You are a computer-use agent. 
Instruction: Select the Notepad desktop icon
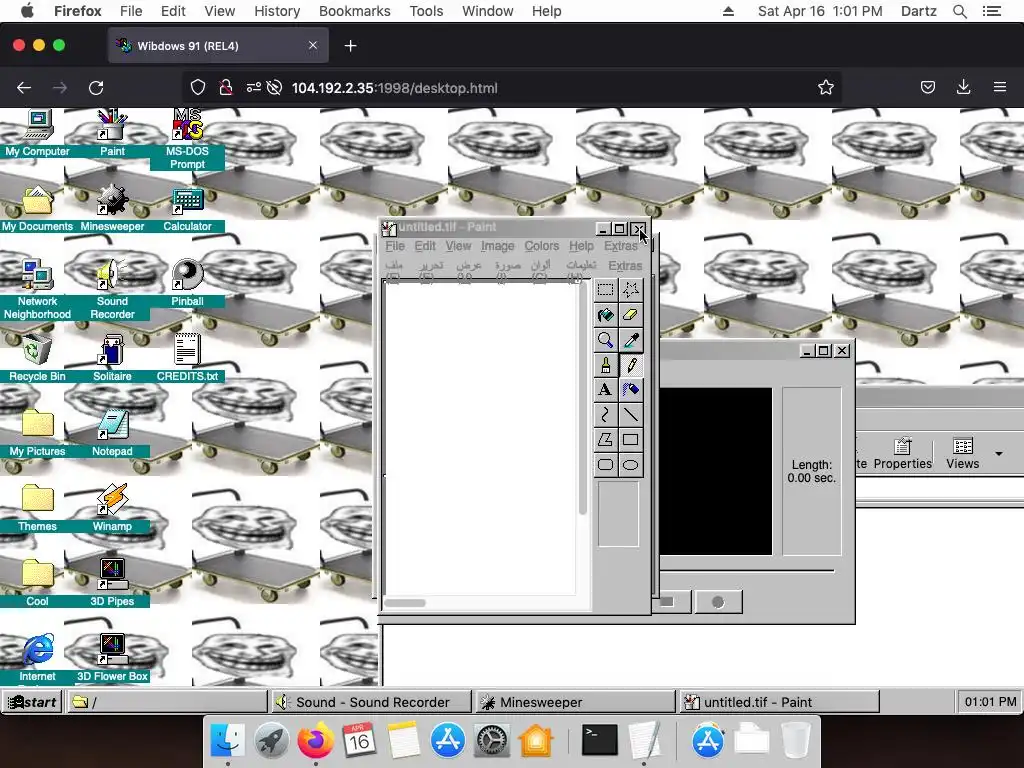tap(112, 433)
